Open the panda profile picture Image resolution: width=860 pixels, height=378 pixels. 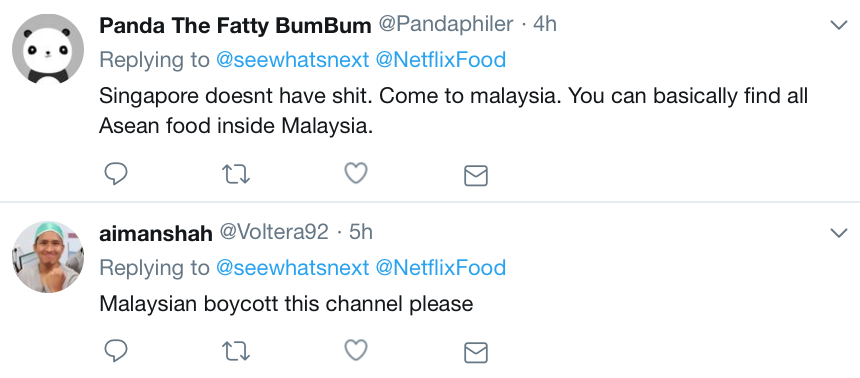pos(48,49)
